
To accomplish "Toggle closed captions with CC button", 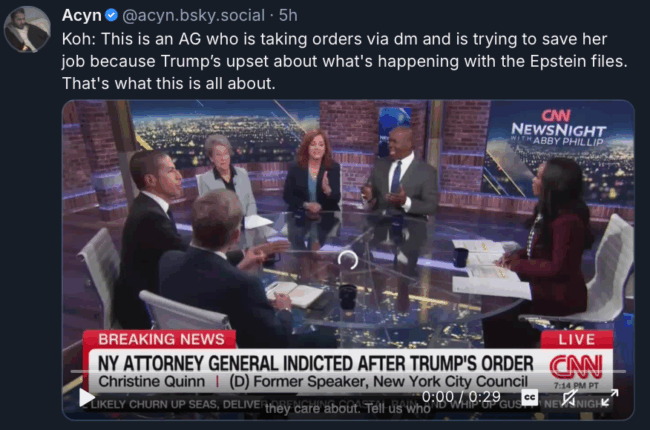I will point(529,397).
